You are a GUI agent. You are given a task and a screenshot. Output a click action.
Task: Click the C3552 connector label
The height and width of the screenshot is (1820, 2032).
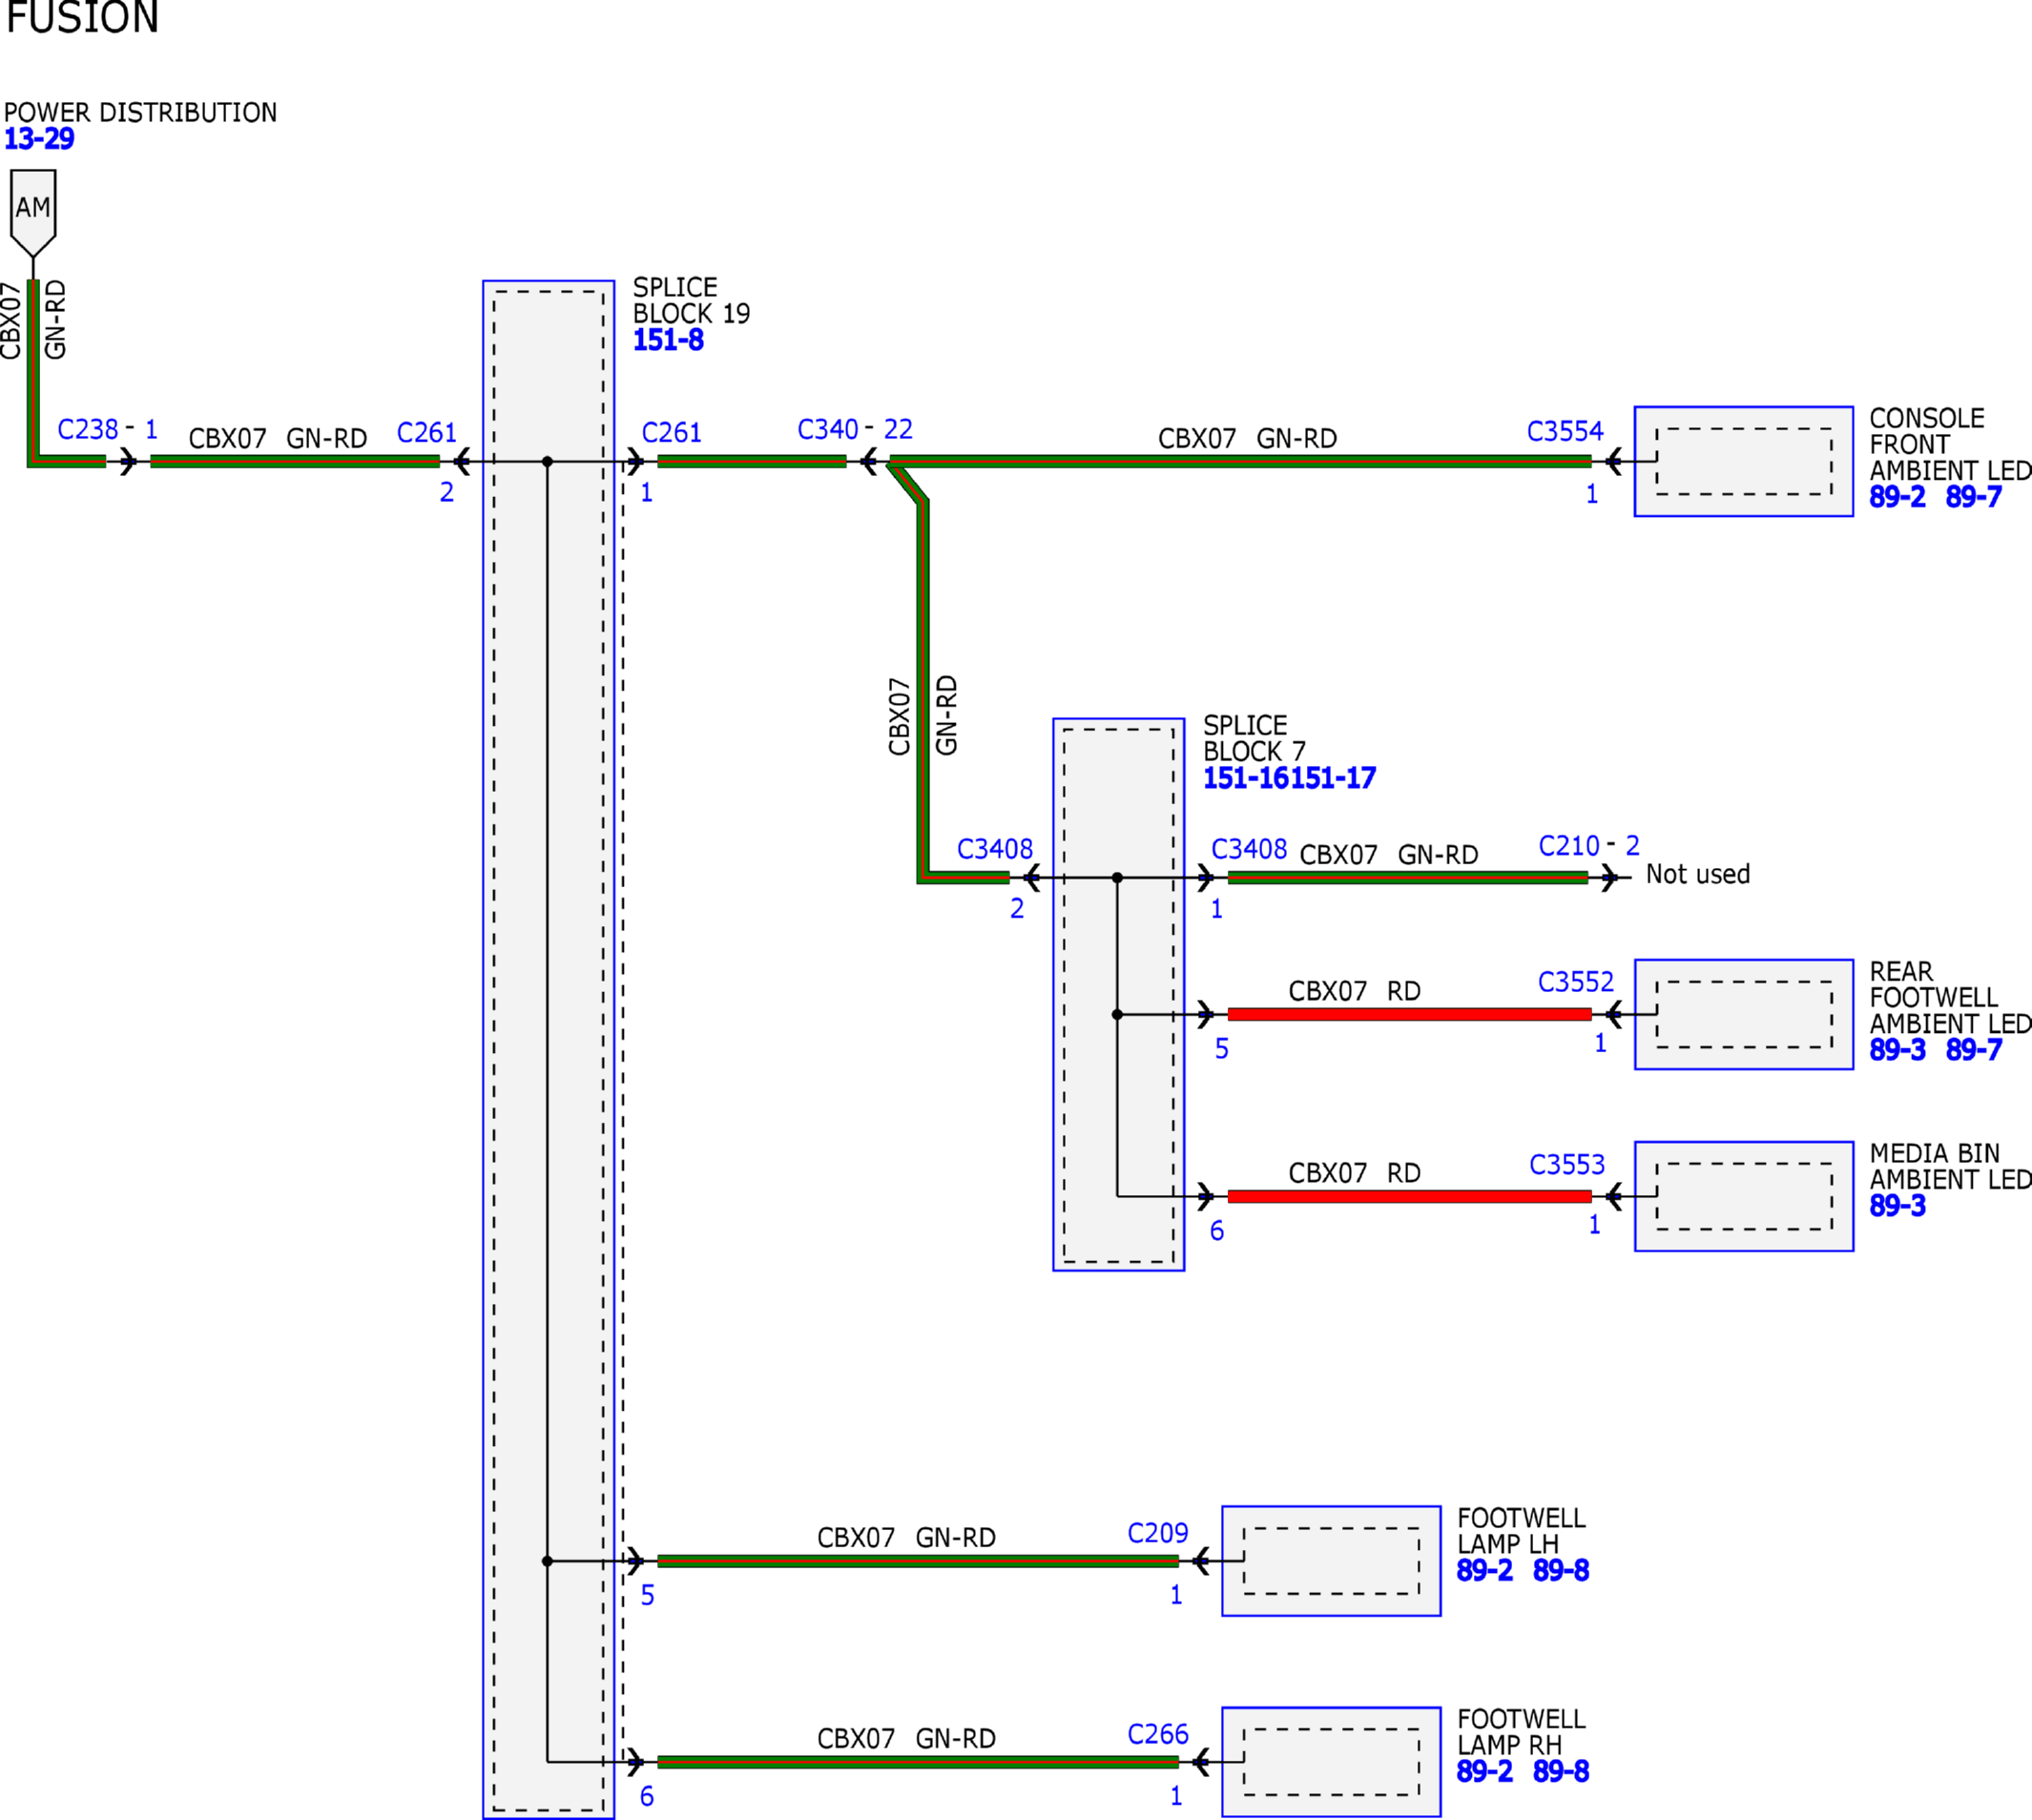pos(1576,982)
